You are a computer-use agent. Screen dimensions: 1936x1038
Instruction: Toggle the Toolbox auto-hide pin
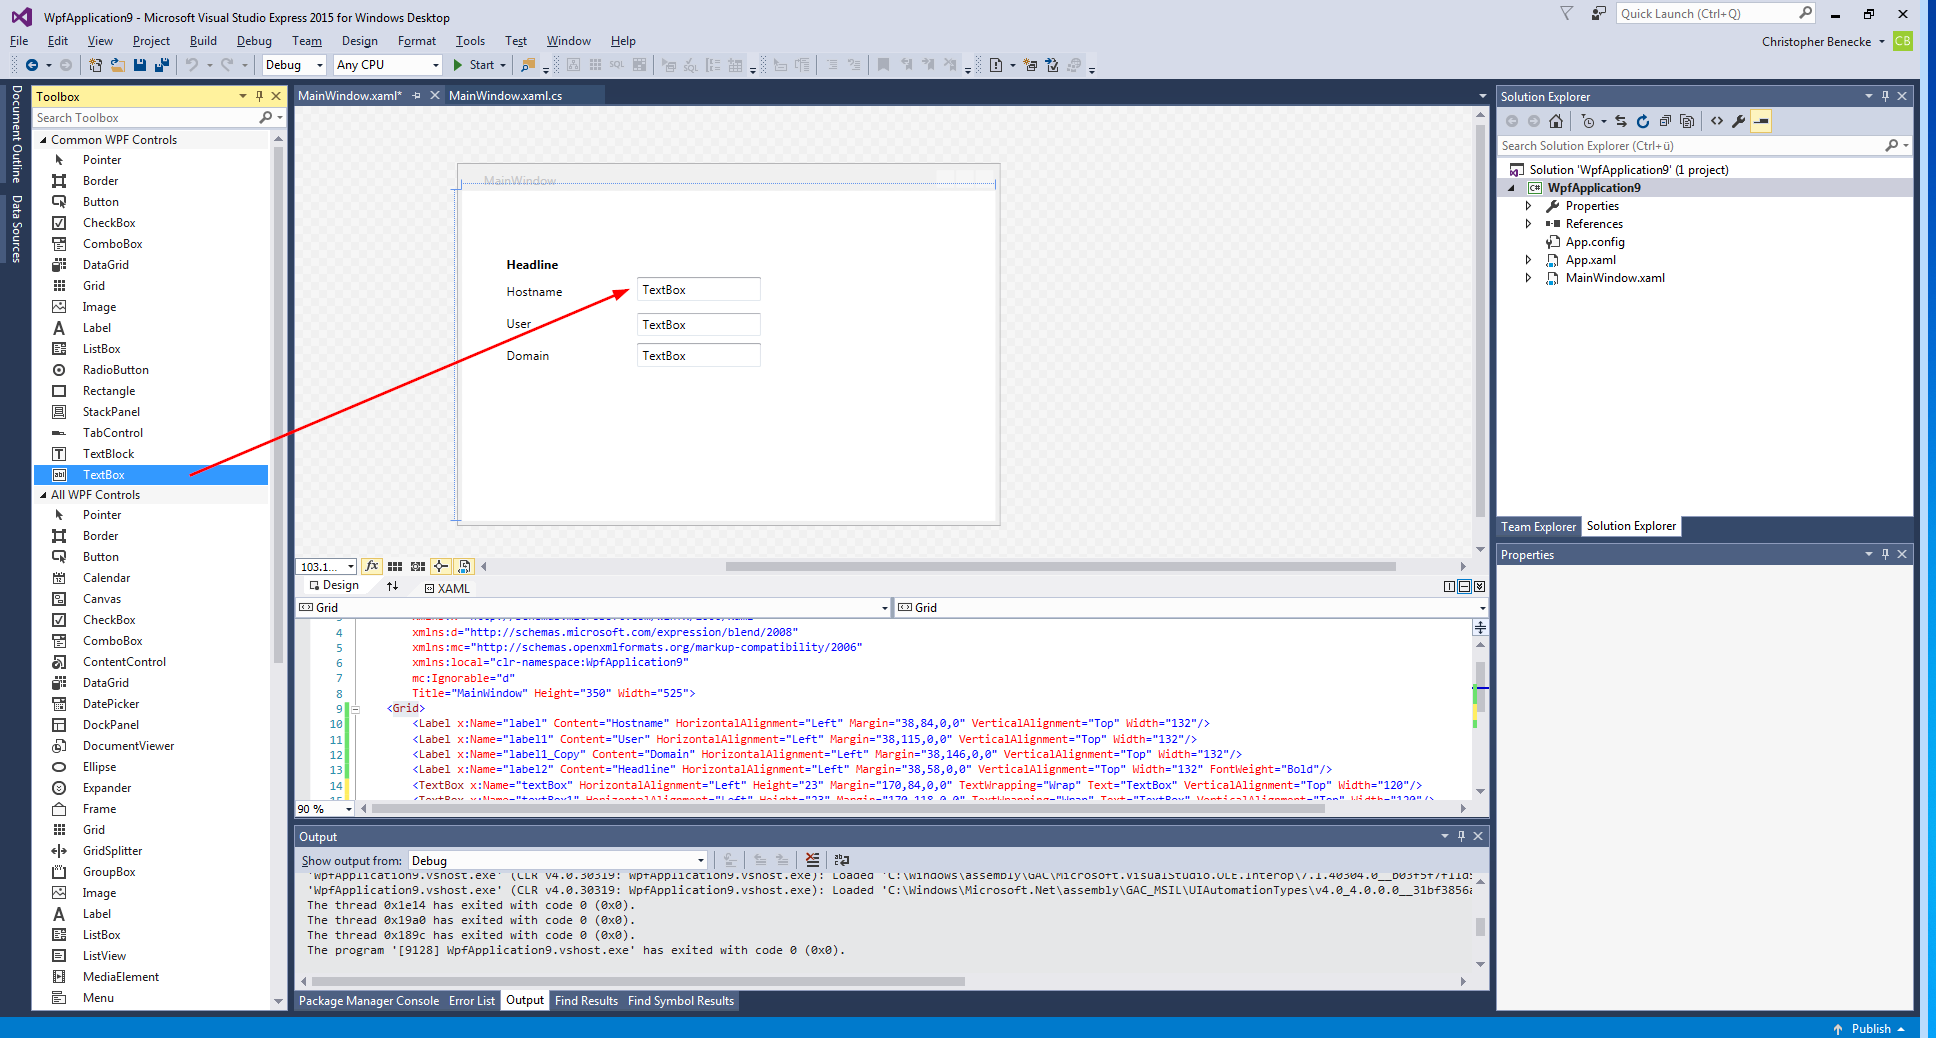[x=259, y=95]
